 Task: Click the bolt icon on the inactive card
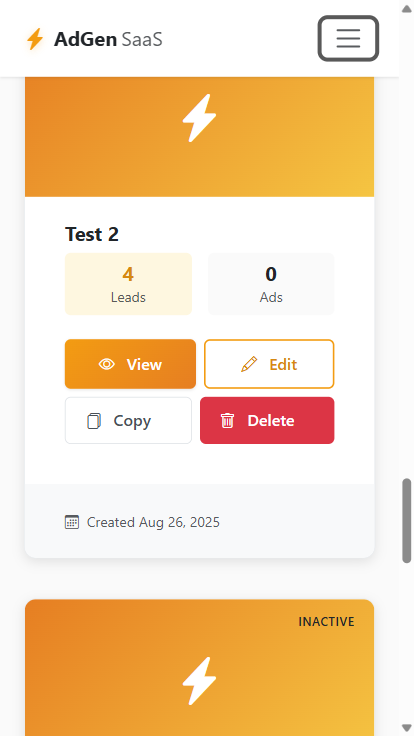199,681
